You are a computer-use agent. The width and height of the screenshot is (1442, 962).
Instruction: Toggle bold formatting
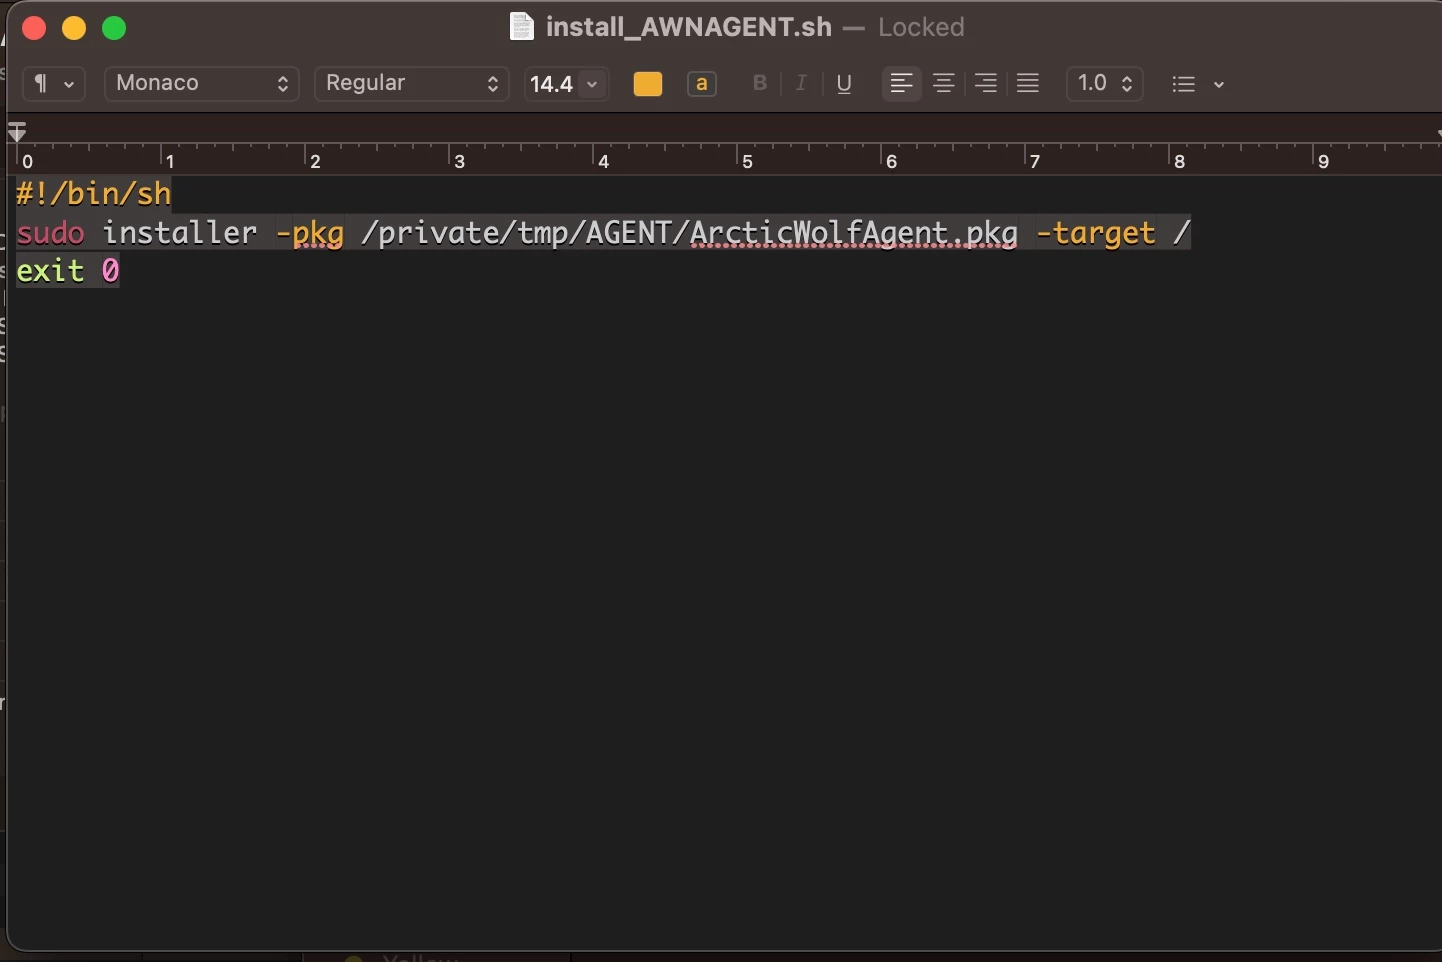click(760, 84)
